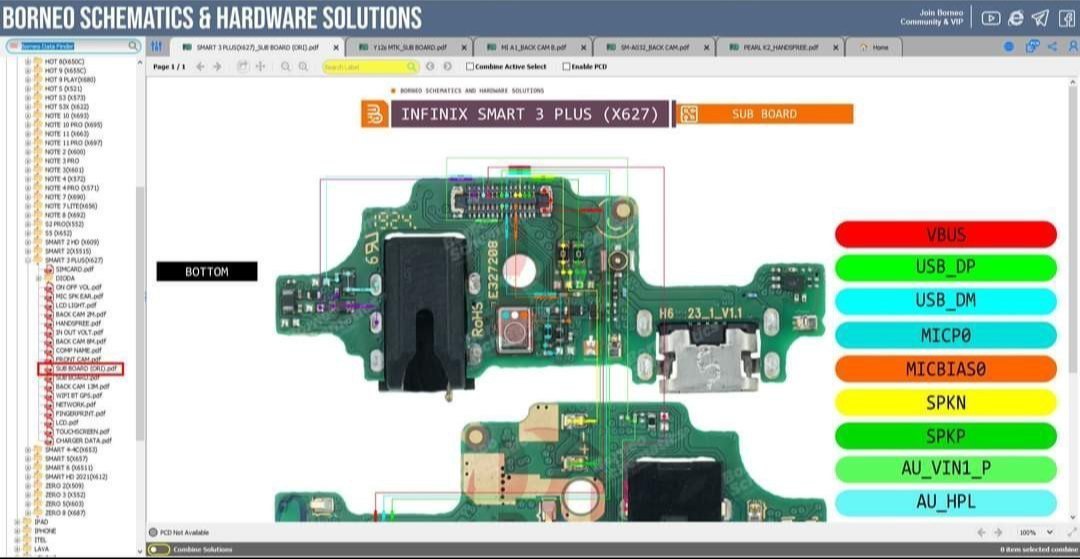Open SUB BOARD (ORI).pdf in the tree

(x=85, y=368)
